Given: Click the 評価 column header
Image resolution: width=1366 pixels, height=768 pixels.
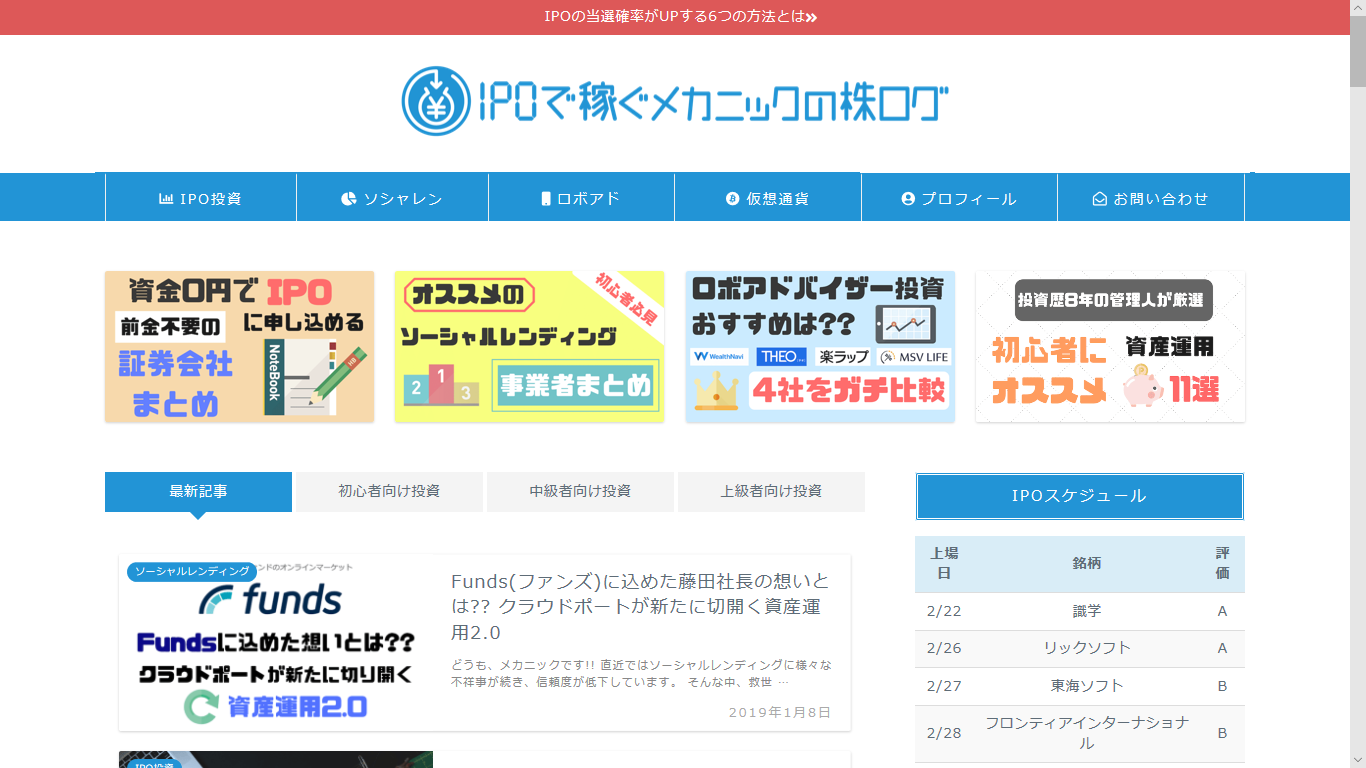Looking at the screenshot, I should (1223, 564).
